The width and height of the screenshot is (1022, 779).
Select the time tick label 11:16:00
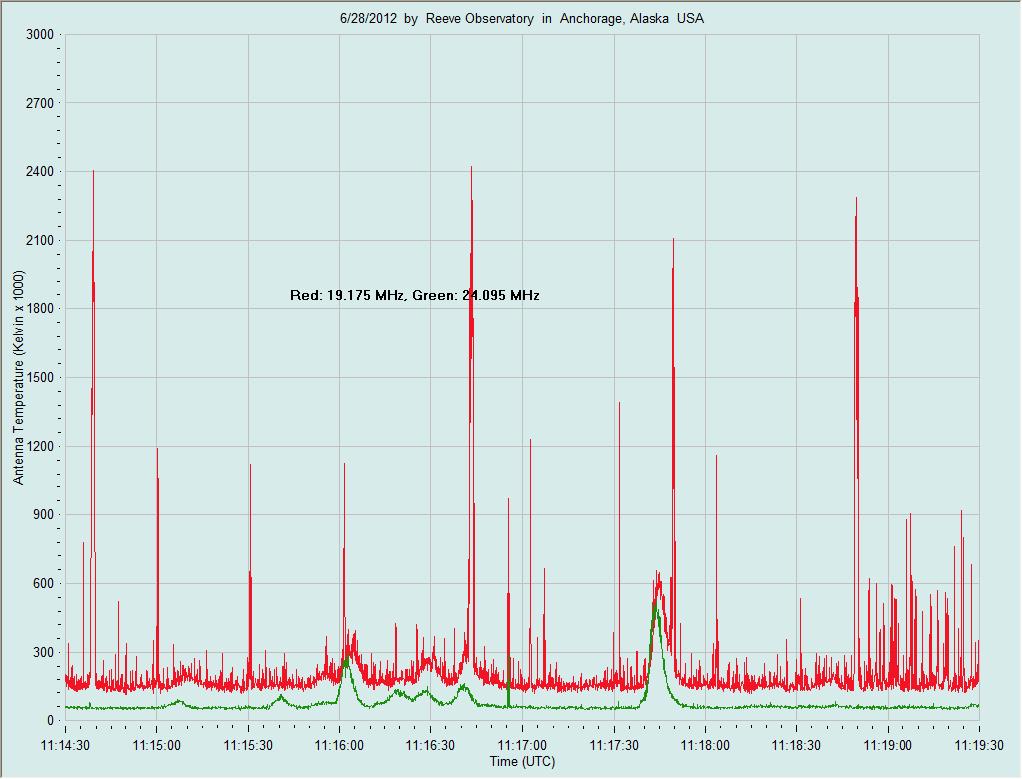[339, 745]
